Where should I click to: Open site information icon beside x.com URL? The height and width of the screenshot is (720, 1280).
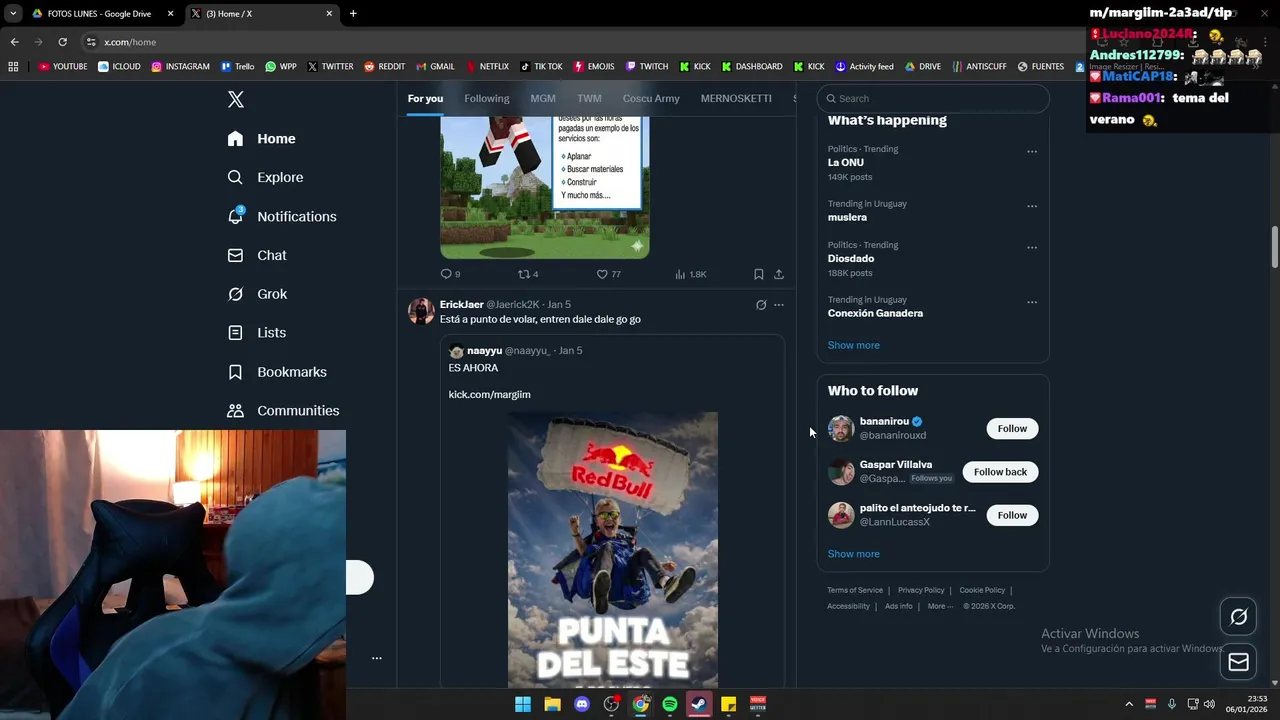91,42
